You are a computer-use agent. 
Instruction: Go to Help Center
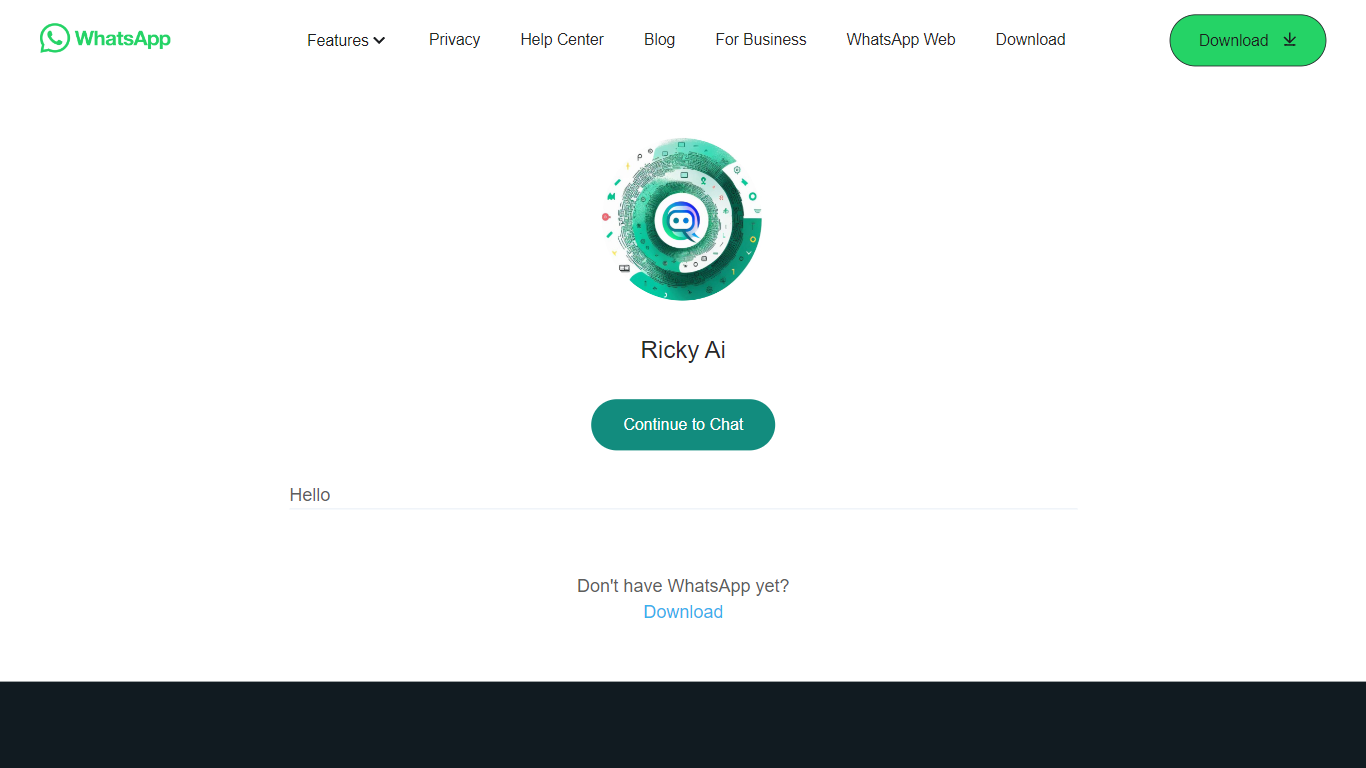point(562,40)
